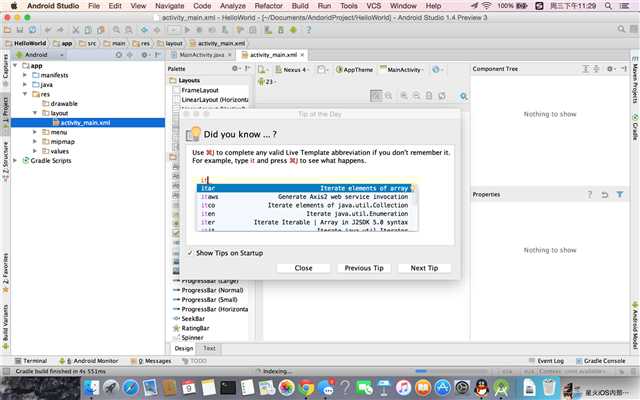Select activity_main.xml in project tree

88,122
